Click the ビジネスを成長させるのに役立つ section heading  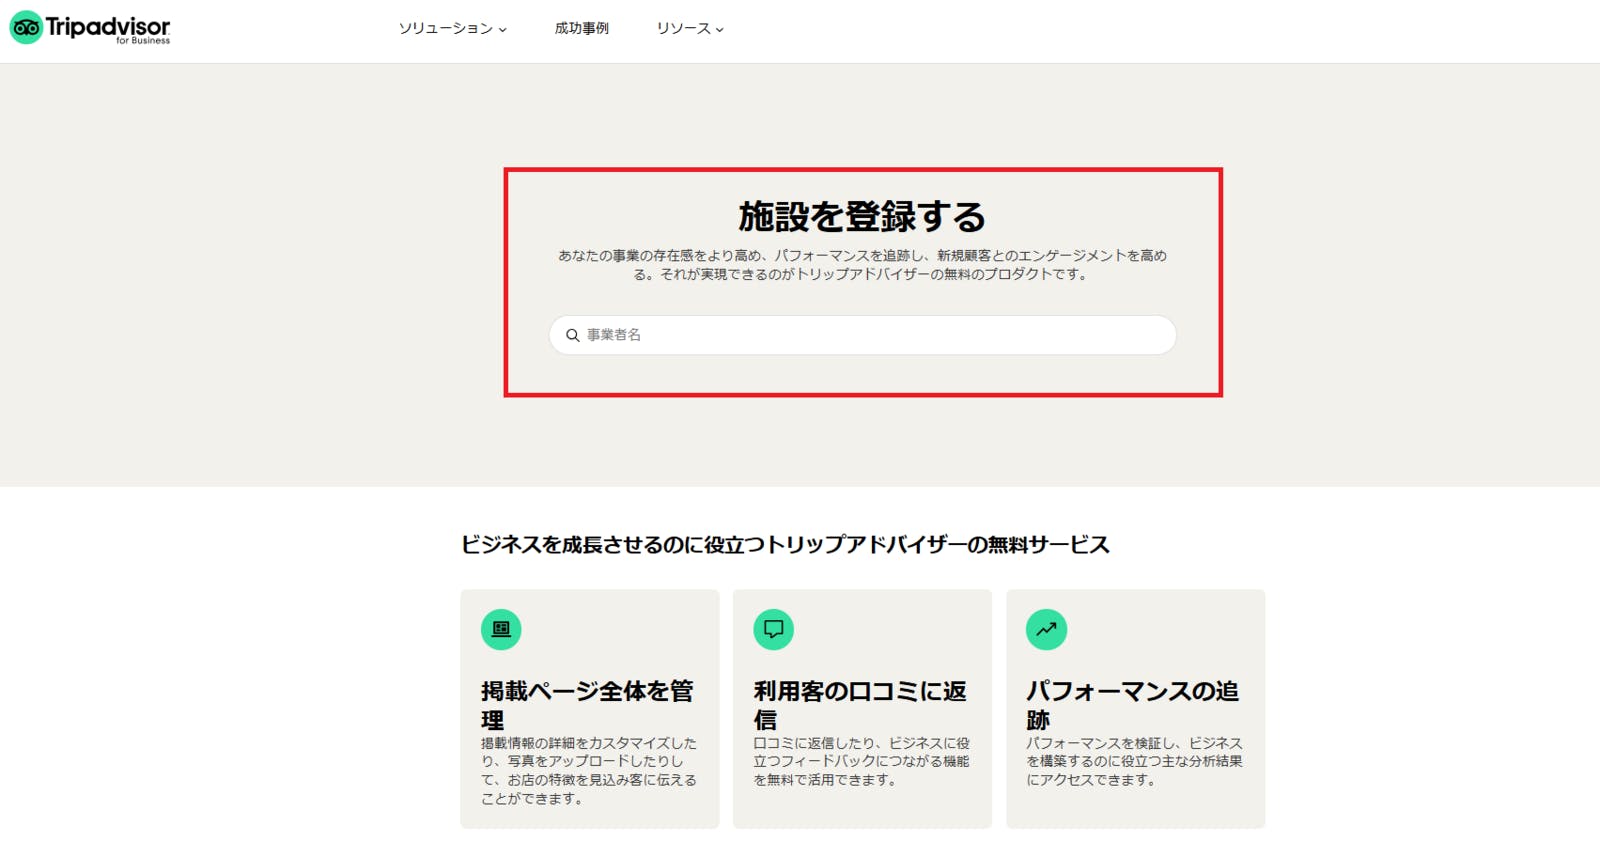[x=785, y=545]
